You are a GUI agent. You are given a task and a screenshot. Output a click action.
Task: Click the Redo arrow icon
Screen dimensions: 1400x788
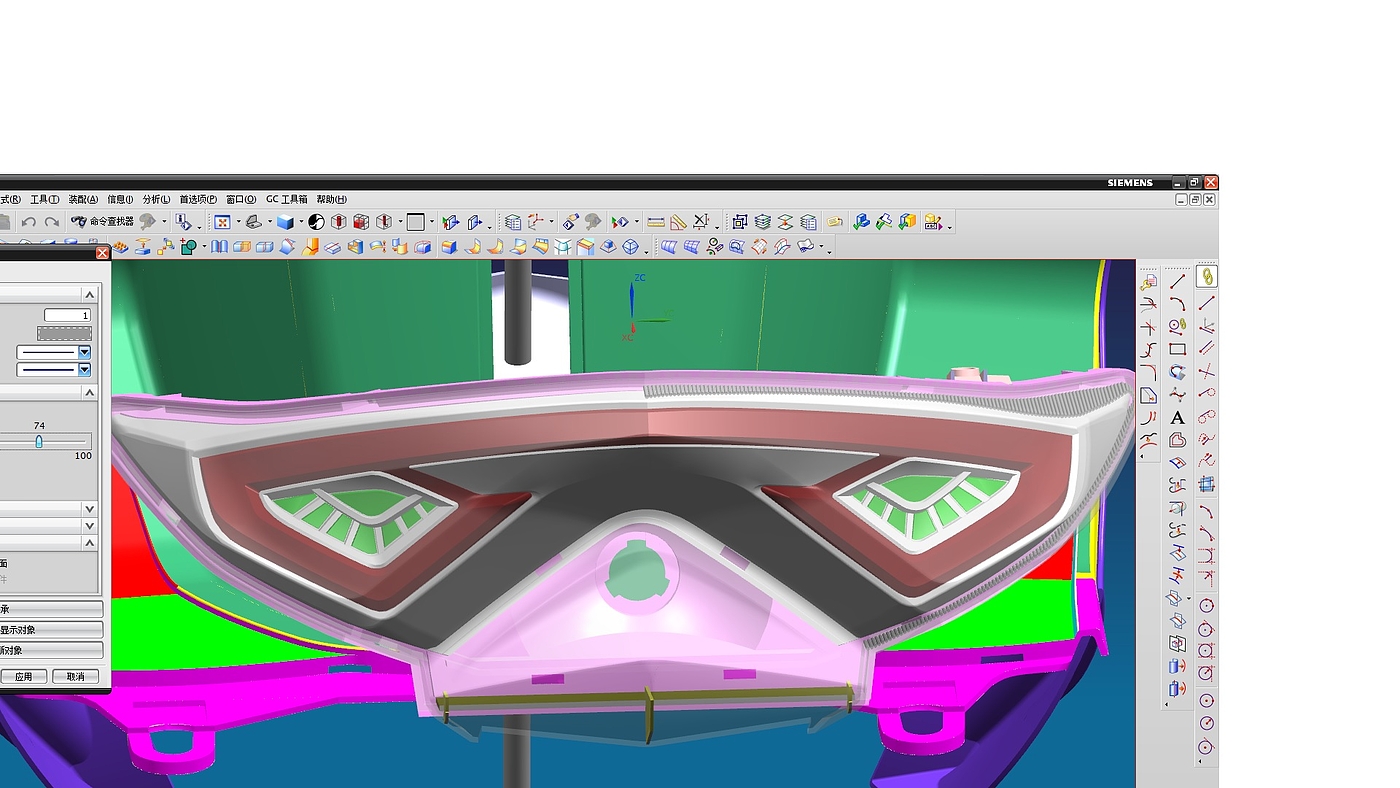[52, 222]
